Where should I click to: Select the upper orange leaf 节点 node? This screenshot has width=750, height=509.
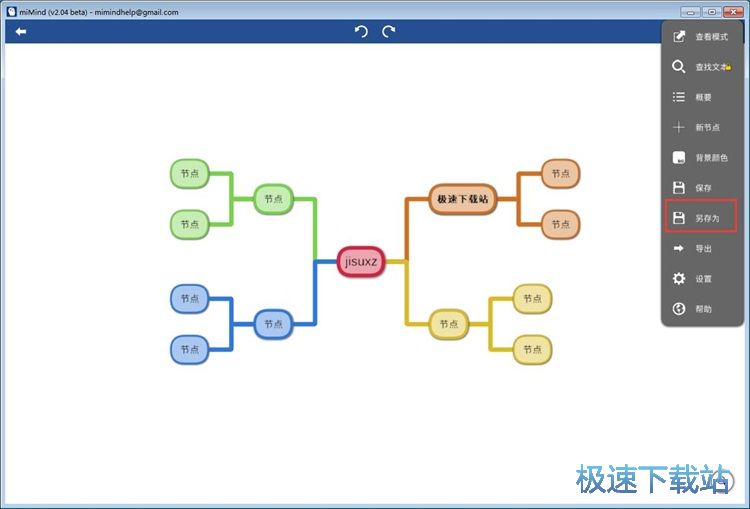coord(561,174)
